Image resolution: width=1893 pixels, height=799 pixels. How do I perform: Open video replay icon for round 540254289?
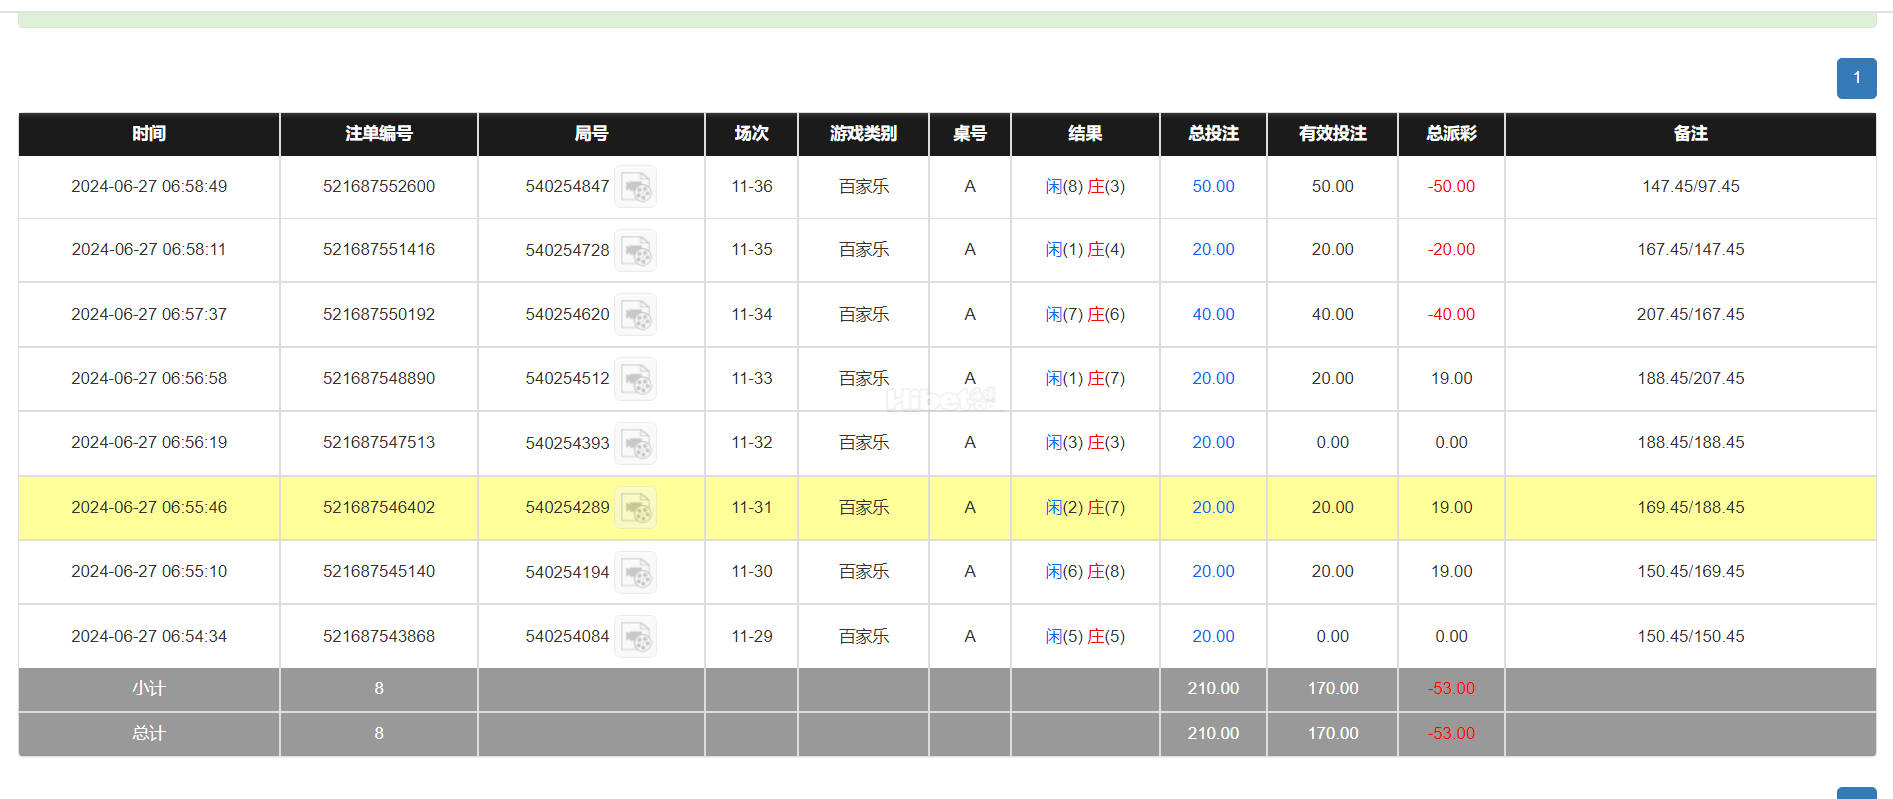click(636, 508)
